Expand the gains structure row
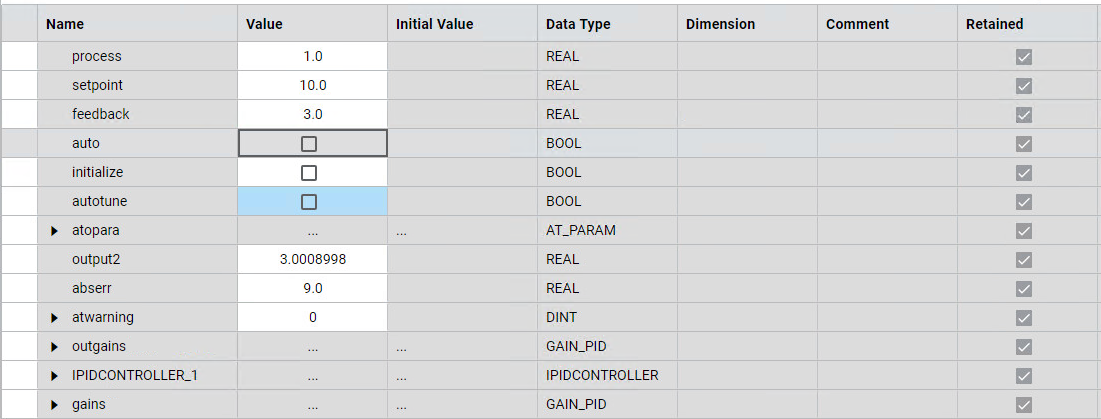The height and width of the screenshot is (419, 1101). pos(55,405)
